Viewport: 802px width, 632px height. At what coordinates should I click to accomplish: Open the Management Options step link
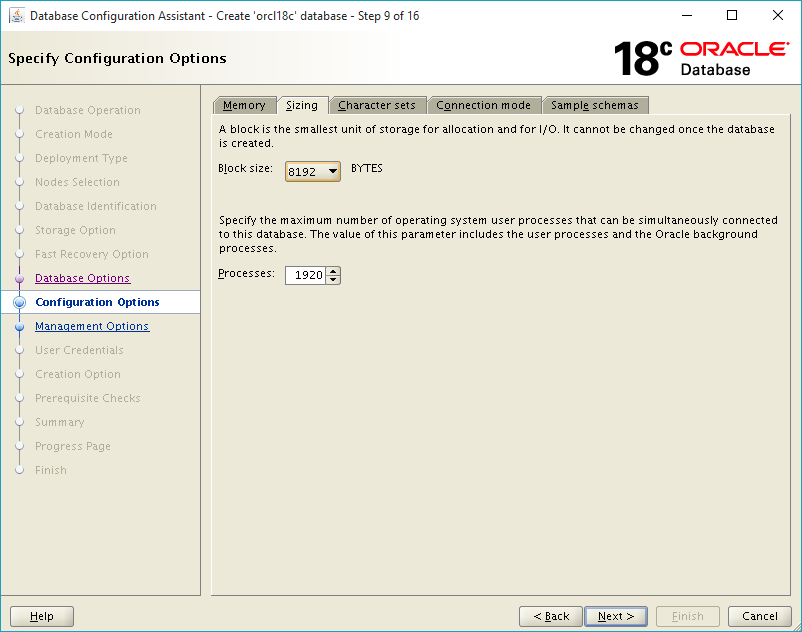point(92,326)
